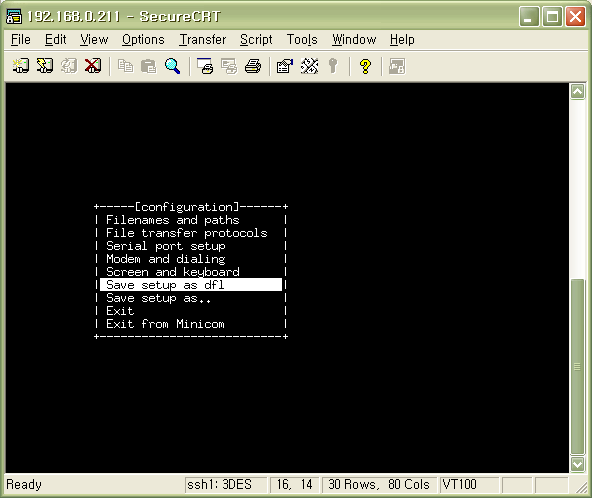592x498 pixels.
Task: Minimize the SecureCRT window
Action: (529, 17)
